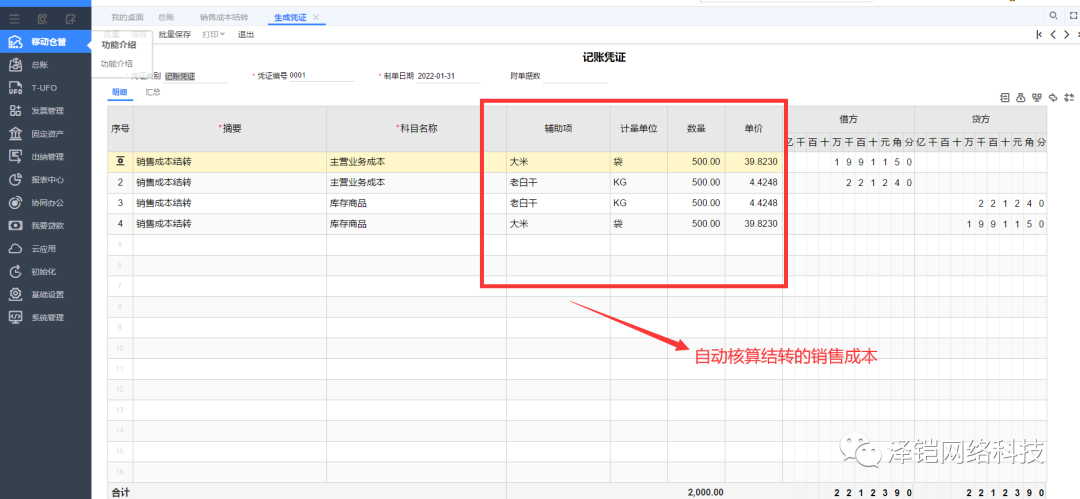1080x499 pixels.
Task: Expand the 打印 print dropdown
Action: click(x=213, y=35)
